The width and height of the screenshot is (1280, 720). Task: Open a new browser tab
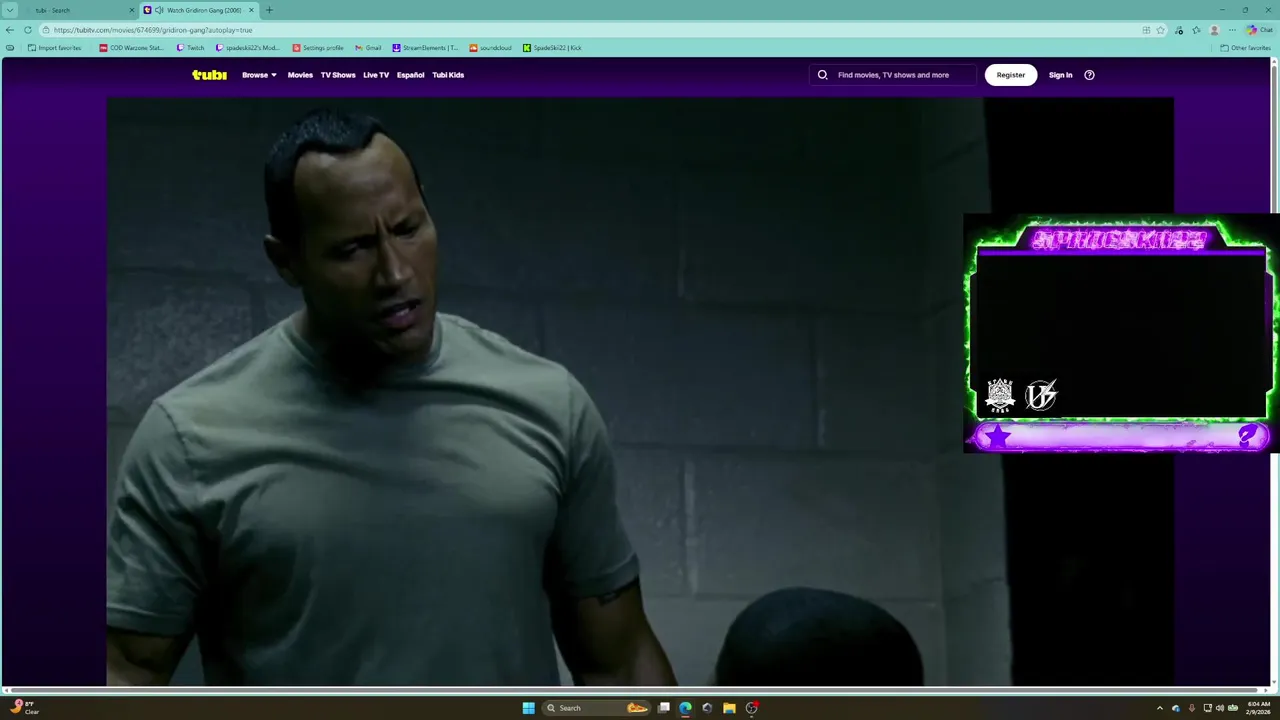tap(269, 10)
